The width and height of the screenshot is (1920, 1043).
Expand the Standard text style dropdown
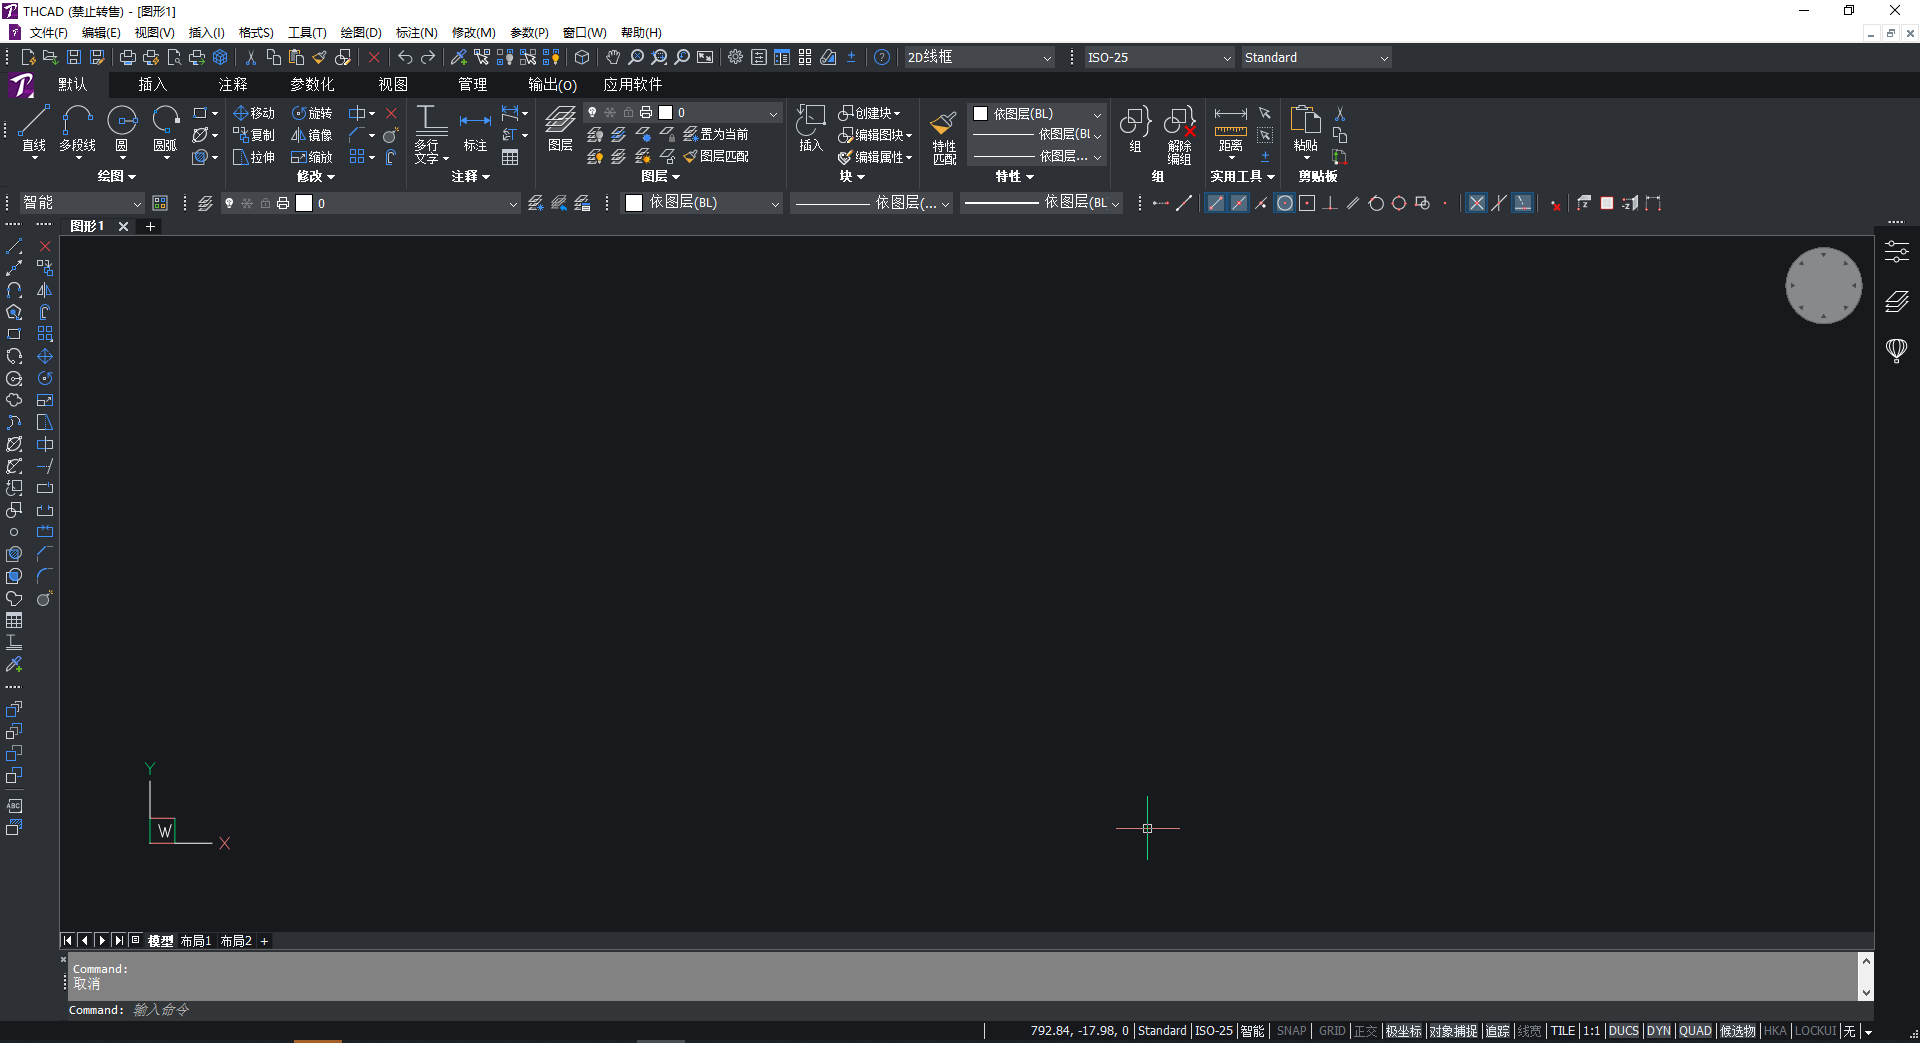click(x=1316, y=58)
